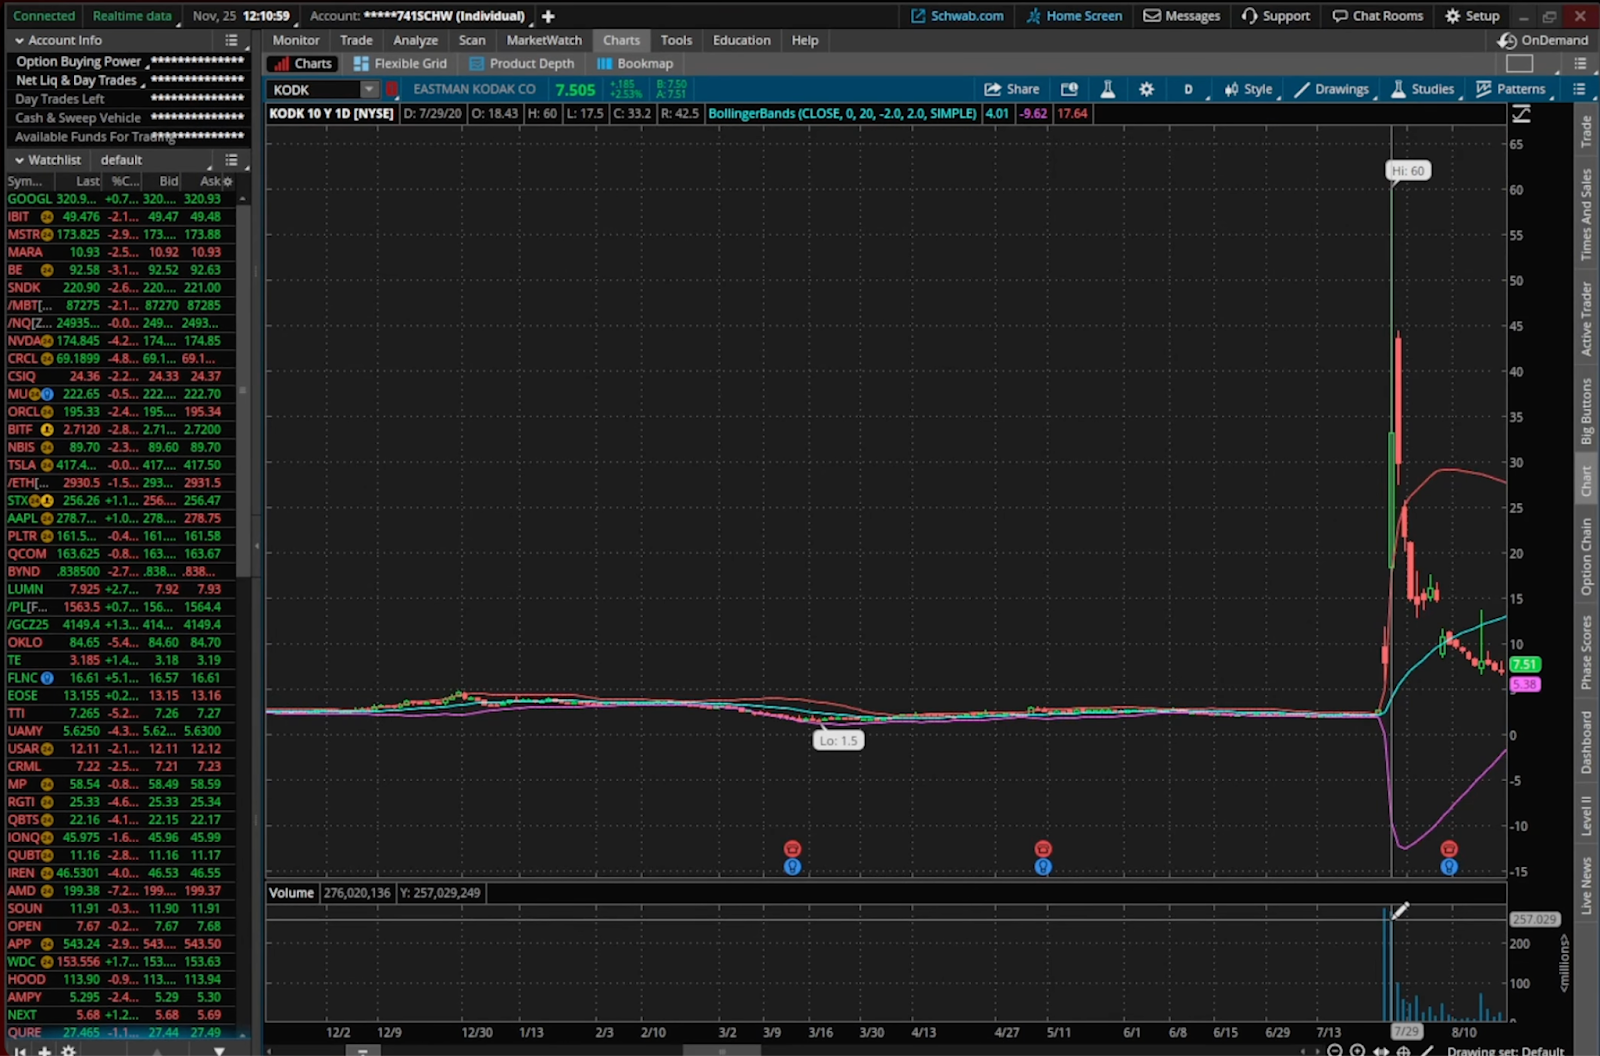The height and width of the screenshot is (1056, 1600).
Task: Switch to the Scan tab
Action: click(x=472, y=40)
